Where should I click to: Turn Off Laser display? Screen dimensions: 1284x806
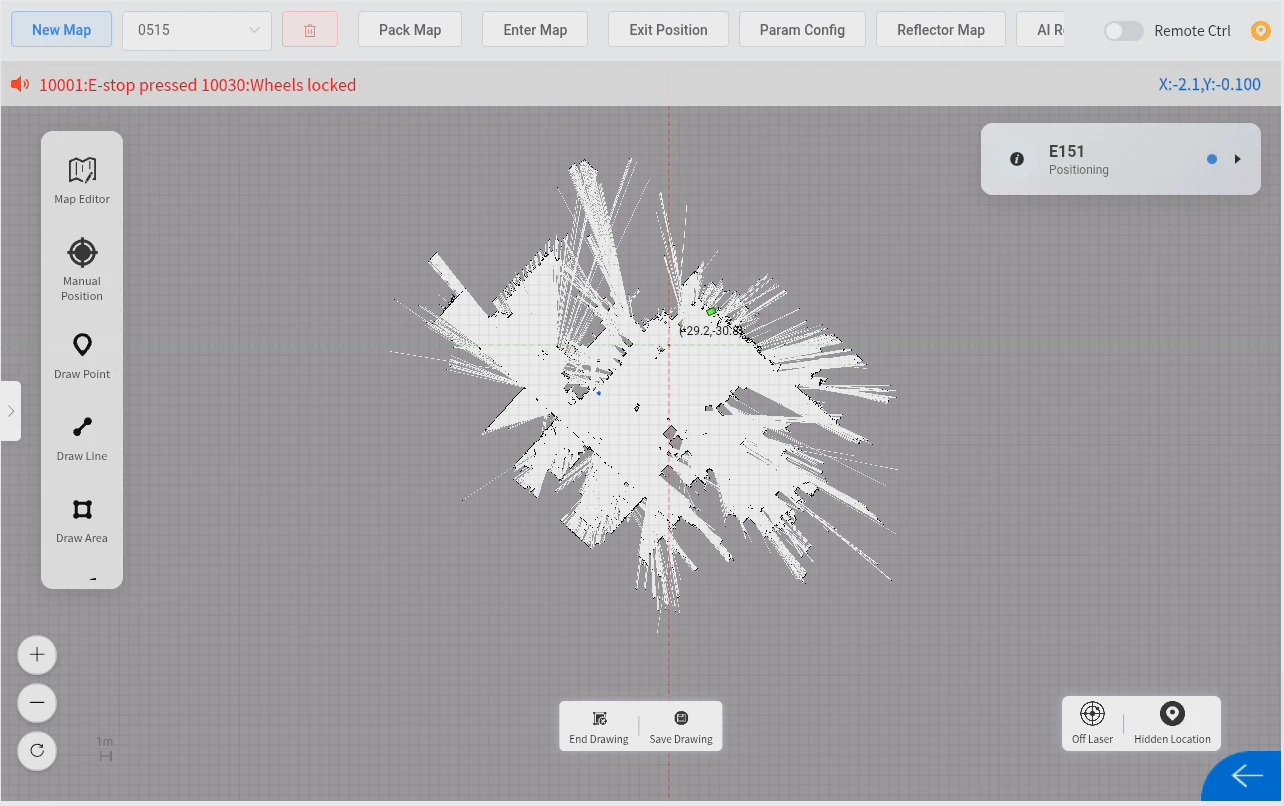point(1092,723)
